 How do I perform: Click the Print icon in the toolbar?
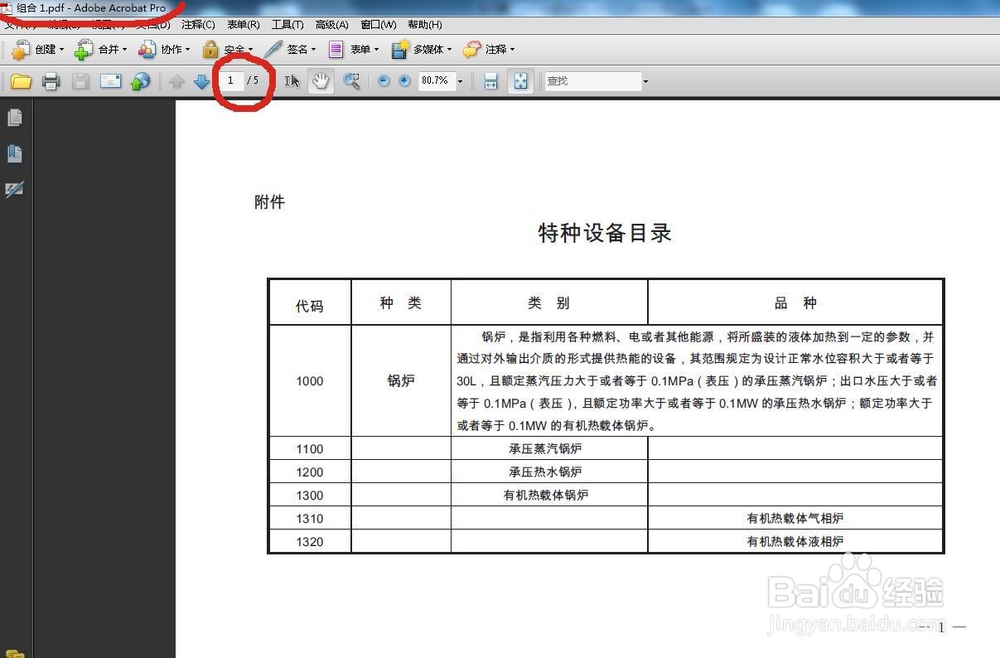[49, 81]
